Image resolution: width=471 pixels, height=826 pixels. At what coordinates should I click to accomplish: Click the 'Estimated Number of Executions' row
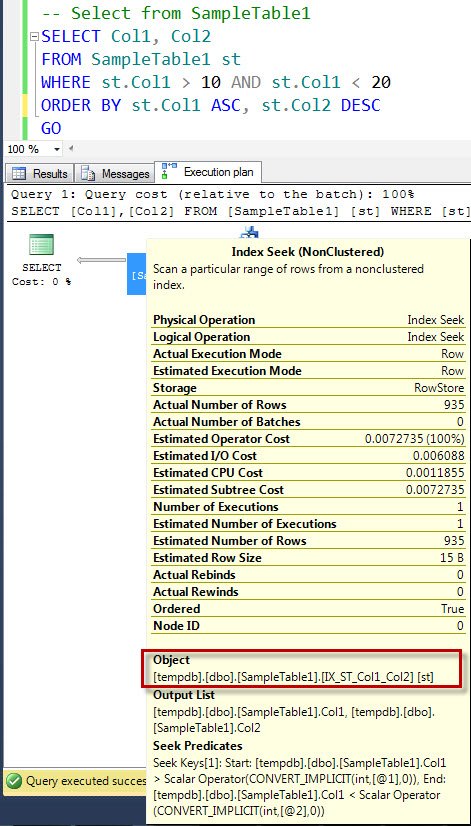[x=309, y=524]
